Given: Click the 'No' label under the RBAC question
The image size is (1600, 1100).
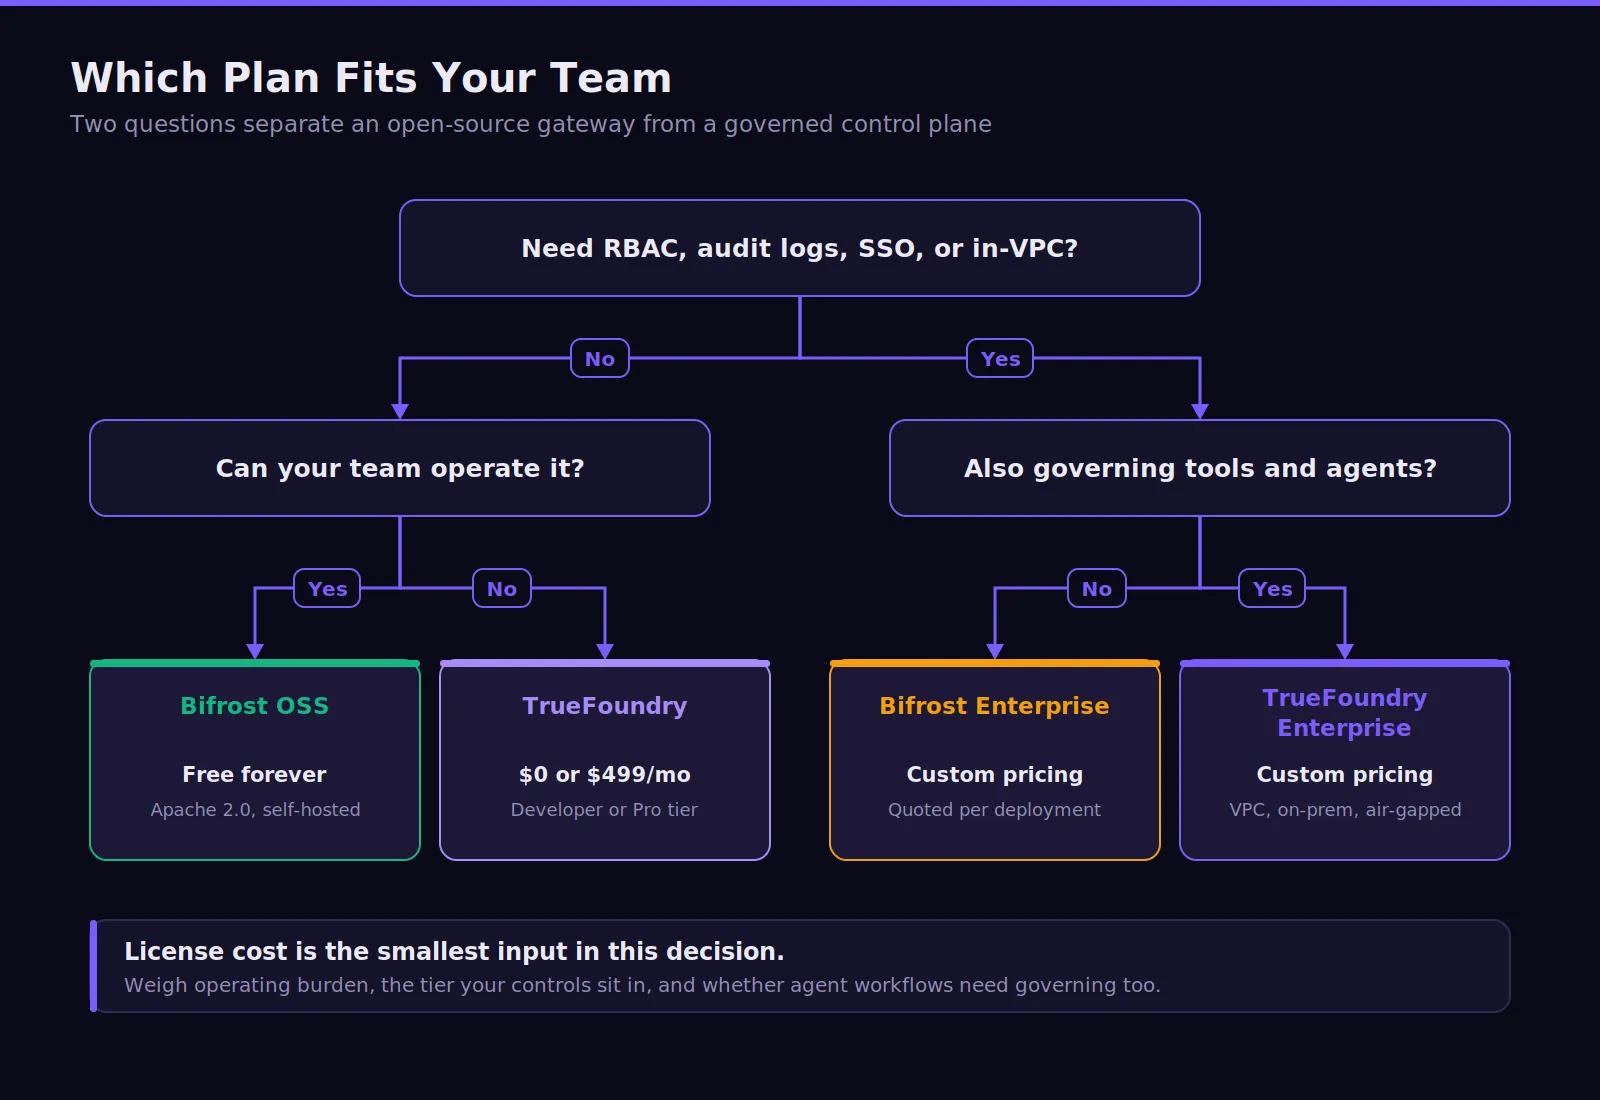Looking at the screenshot, I should pos(600,359).
